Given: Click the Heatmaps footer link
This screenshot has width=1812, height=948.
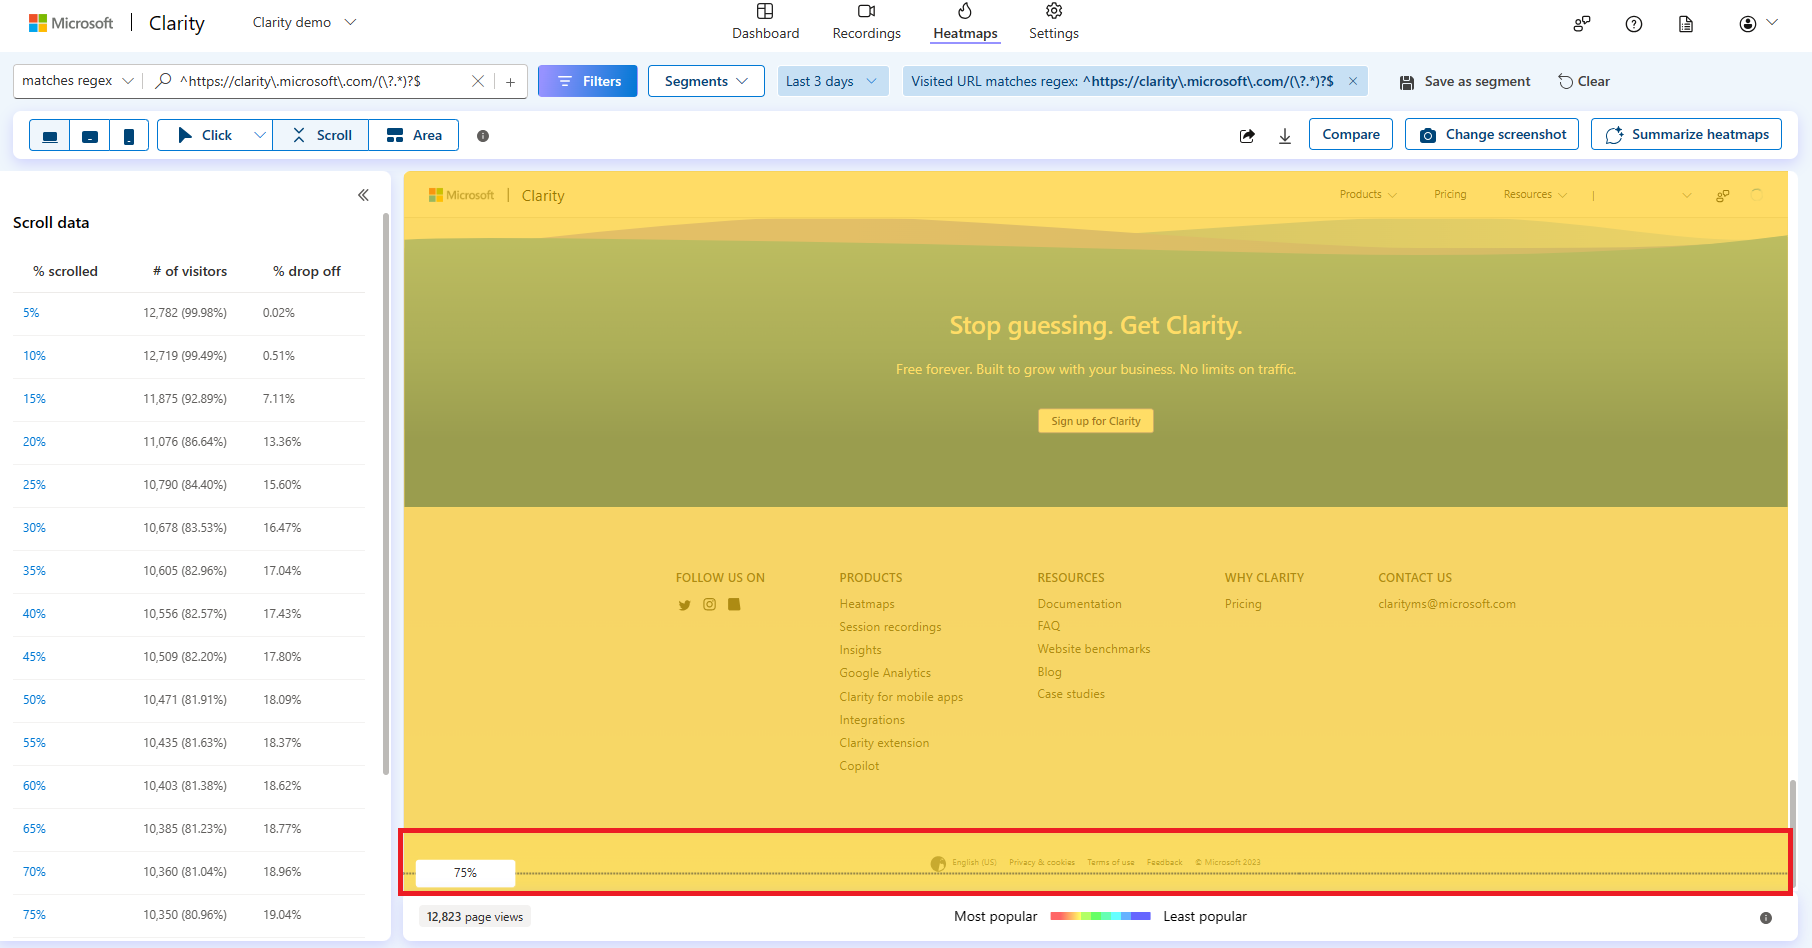Looking at the screenshot, I should tap(867, 604).
